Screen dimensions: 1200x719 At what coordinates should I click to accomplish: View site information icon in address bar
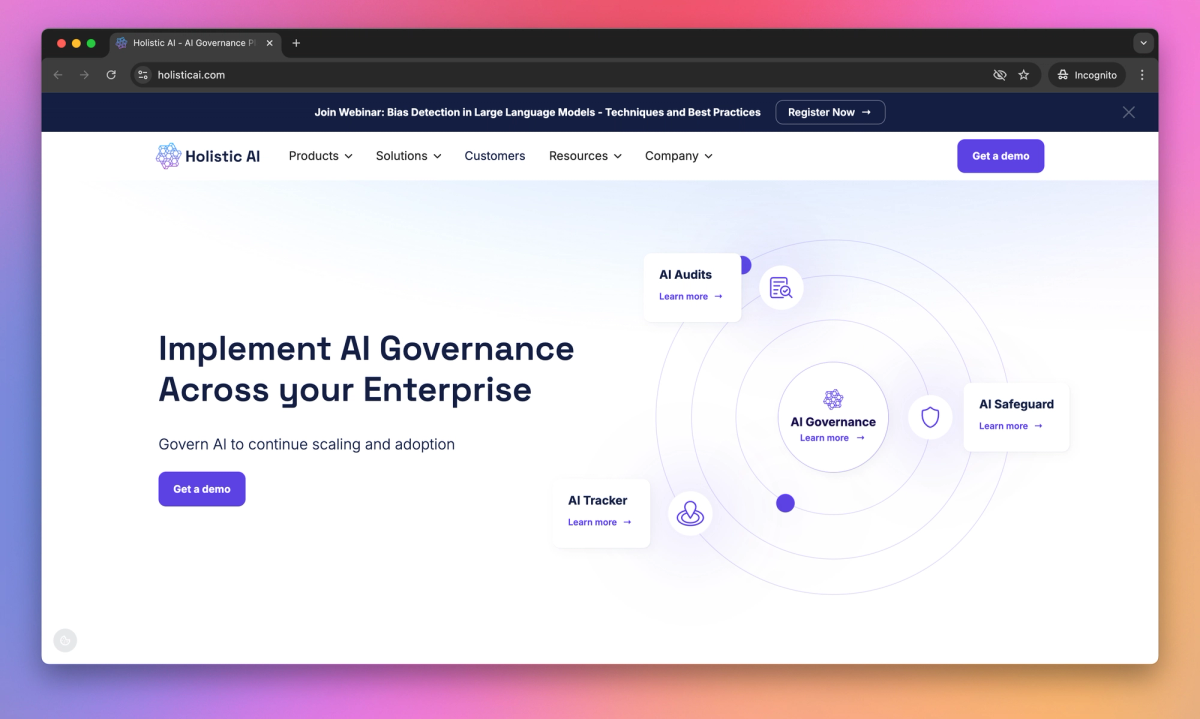143,75
